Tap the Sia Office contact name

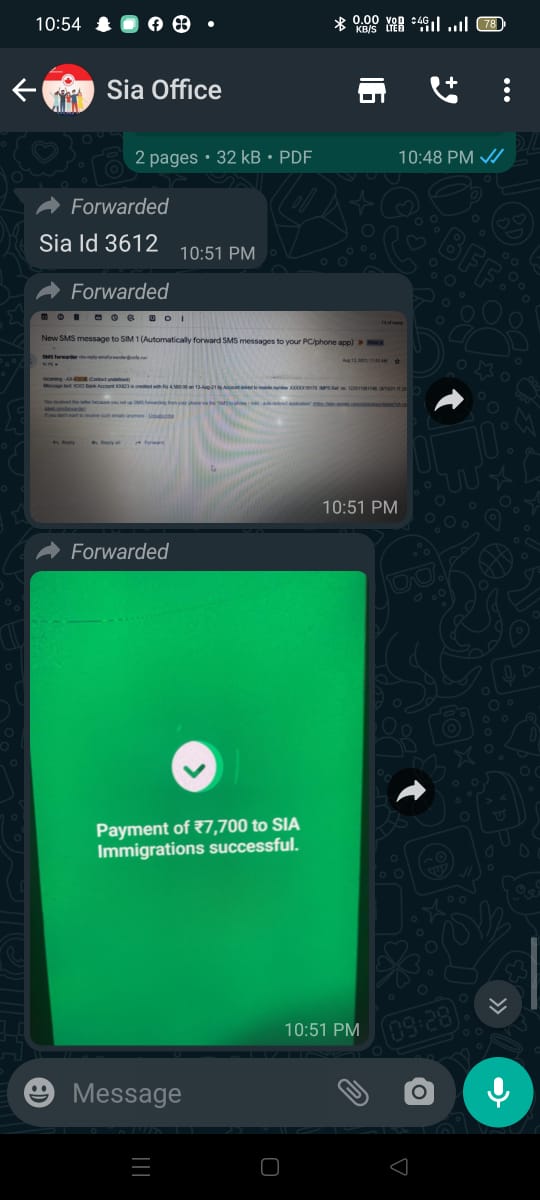point(164,90)
